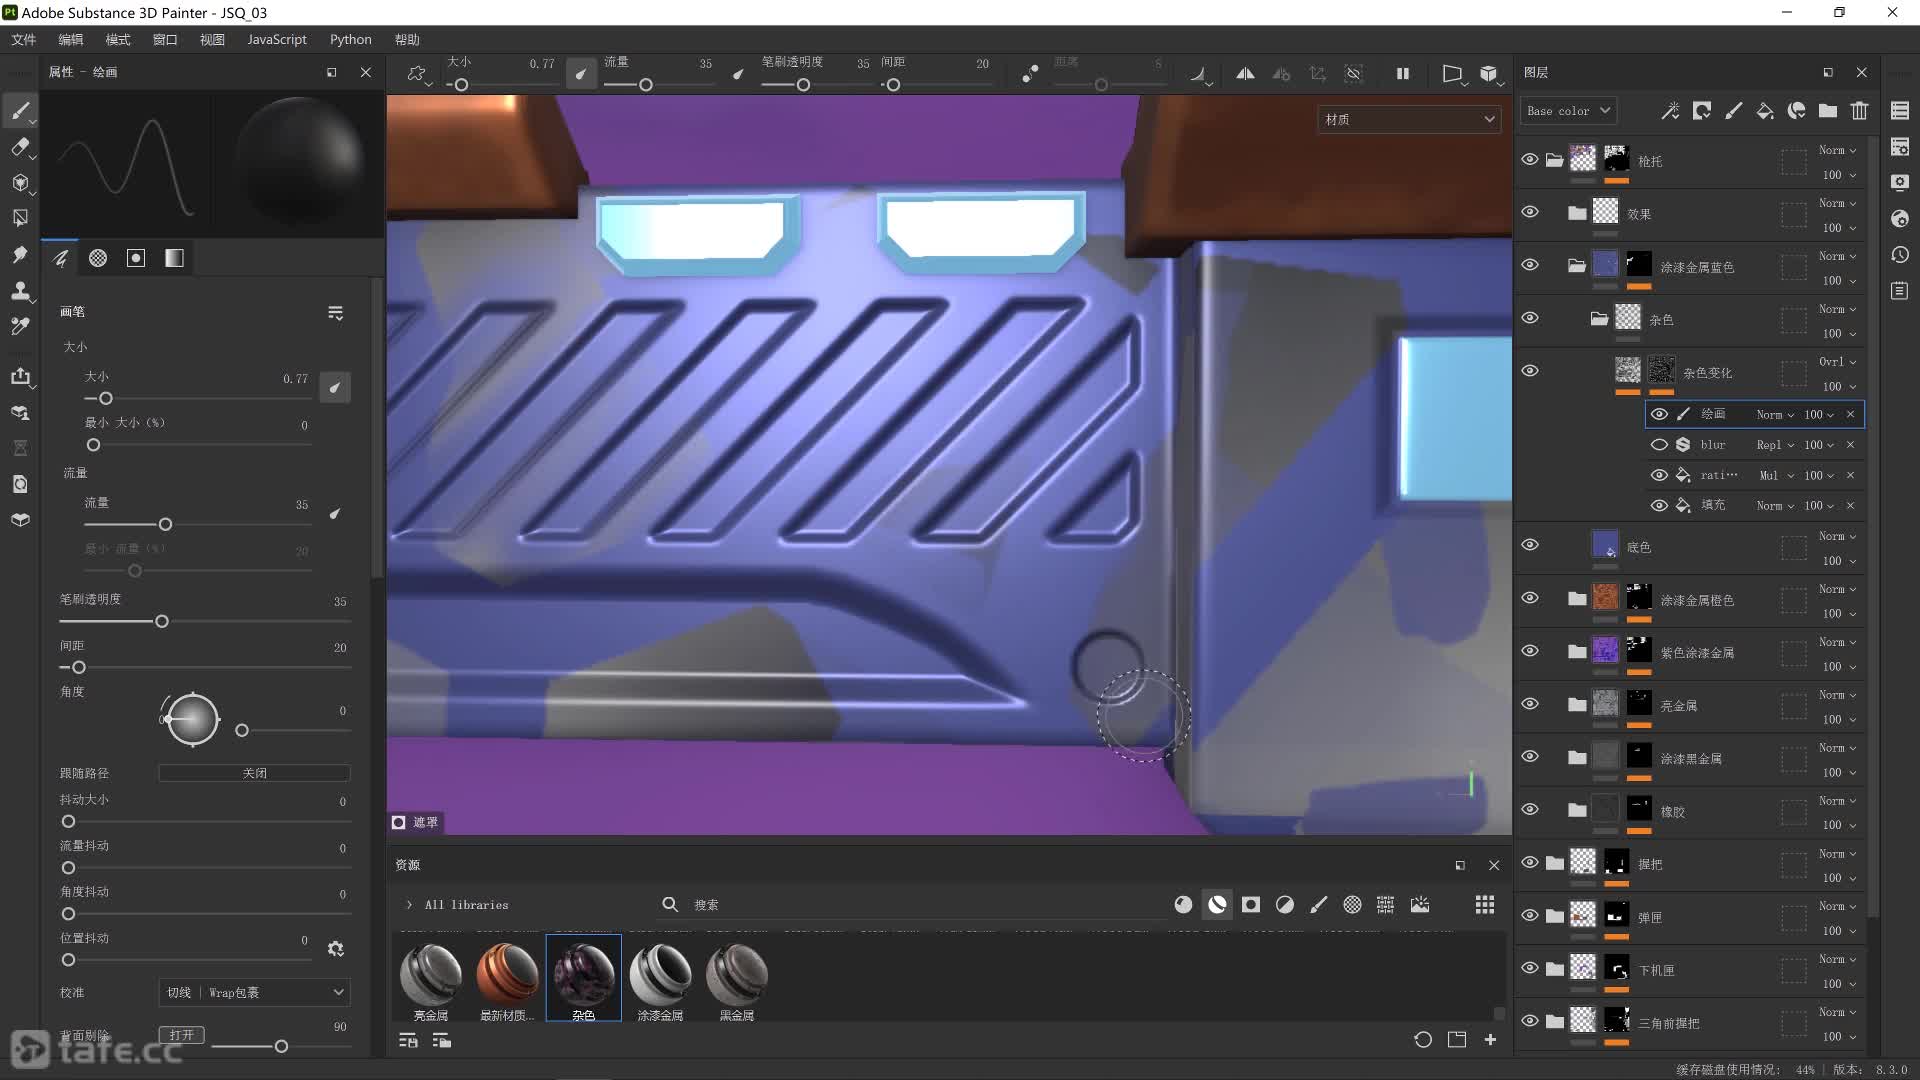Refresh the assets panel
This screenshot has width=1920, height=1080.
click(1423, 1040)
